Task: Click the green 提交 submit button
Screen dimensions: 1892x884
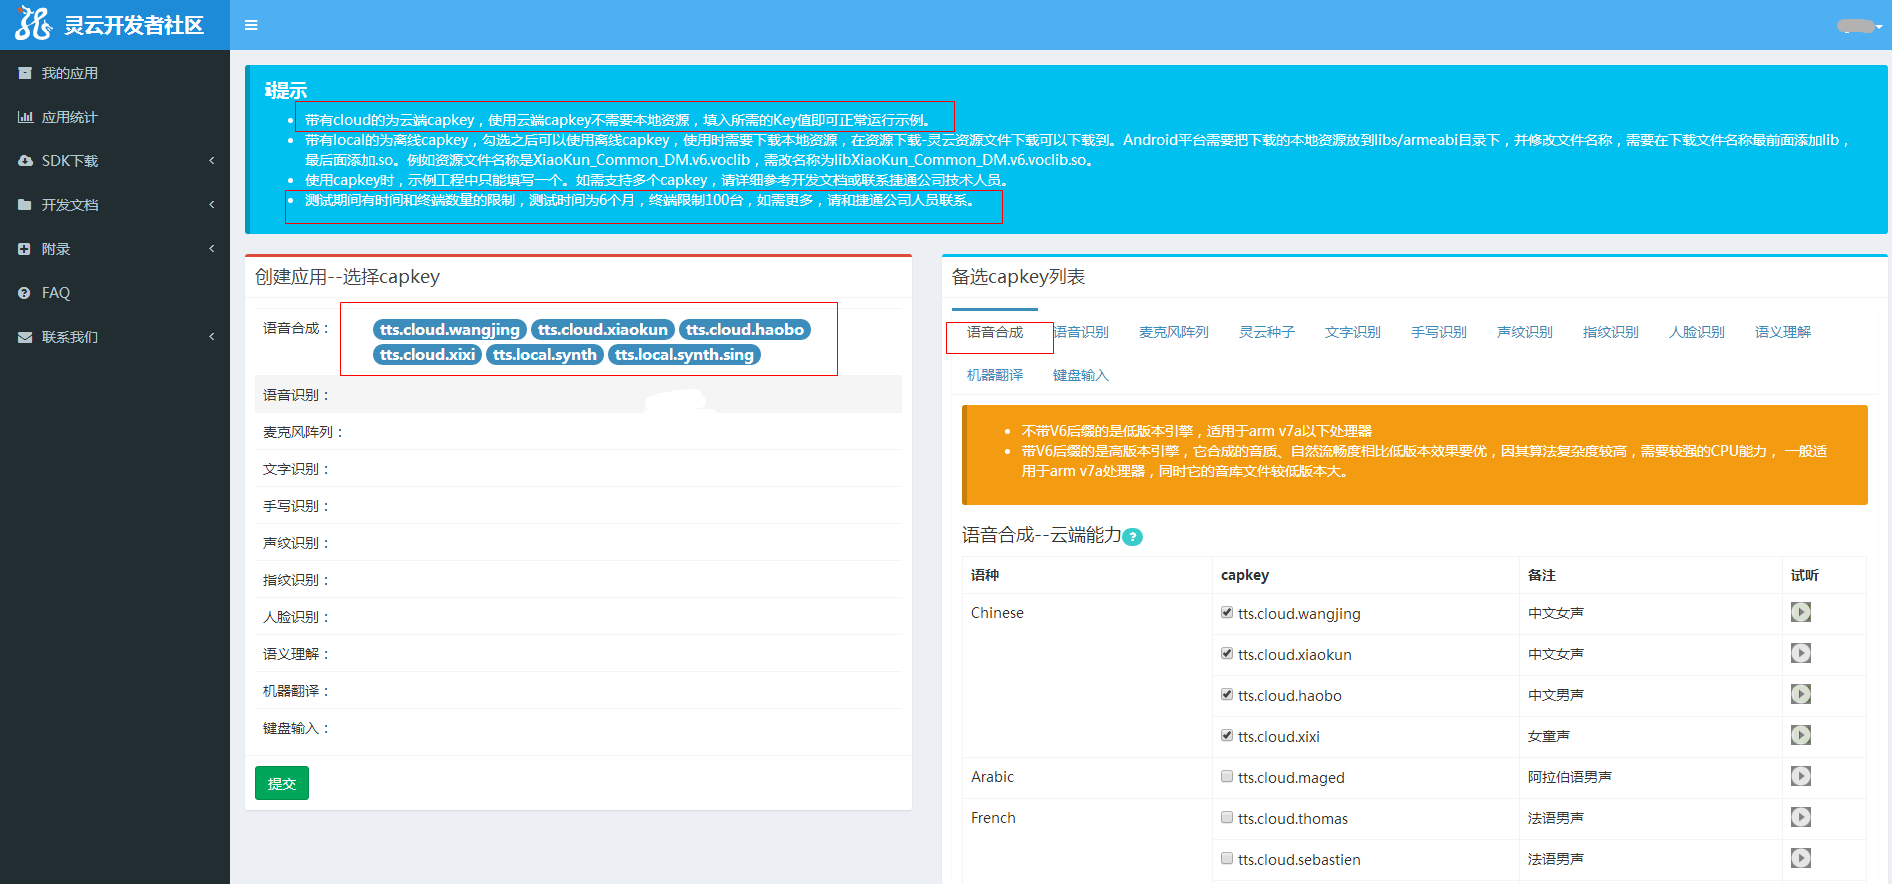Action: pos(282,783)
